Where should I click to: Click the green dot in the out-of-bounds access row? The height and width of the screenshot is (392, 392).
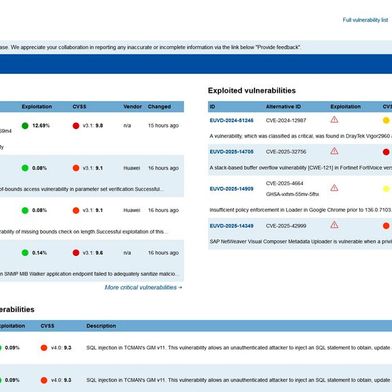(x=25, y=168)
